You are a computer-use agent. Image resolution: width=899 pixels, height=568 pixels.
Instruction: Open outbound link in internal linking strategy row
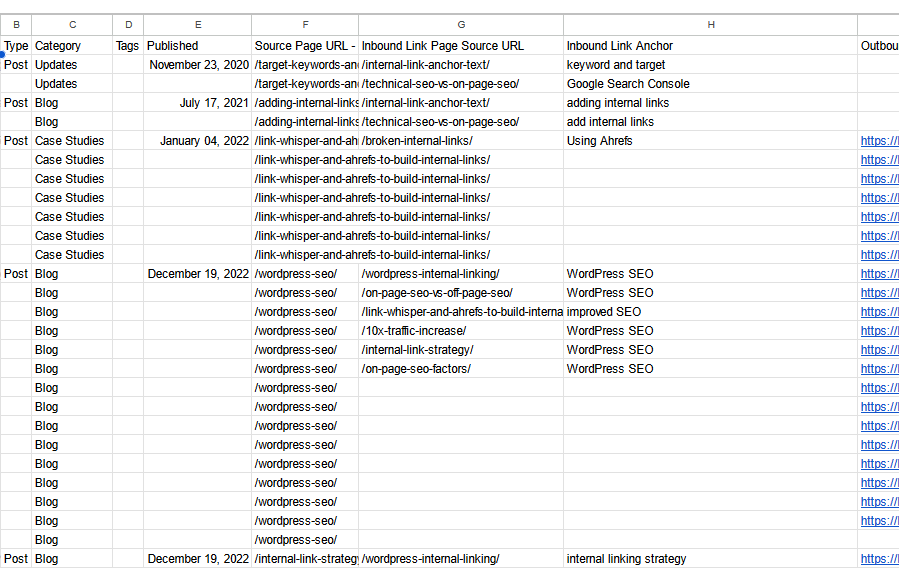point(879,559)
